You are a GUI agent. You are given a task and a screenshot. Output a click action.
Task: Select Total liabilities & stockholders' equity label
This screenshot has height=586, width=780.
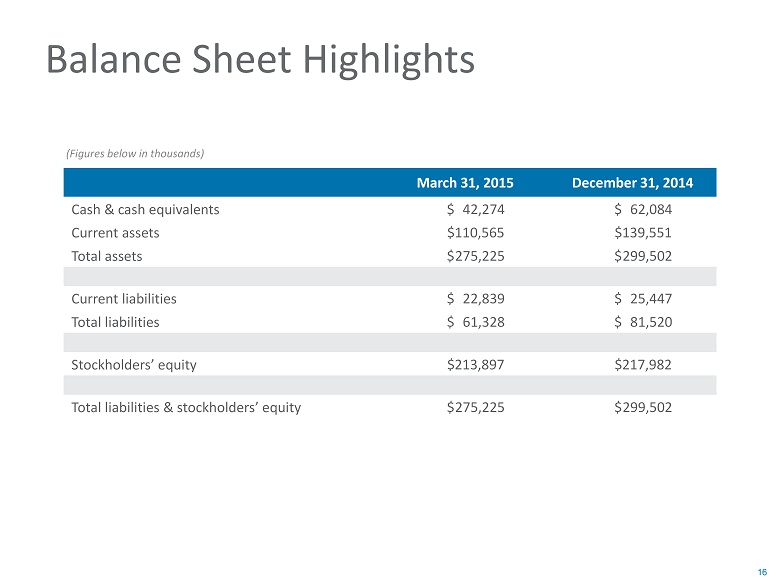(186, 407)
